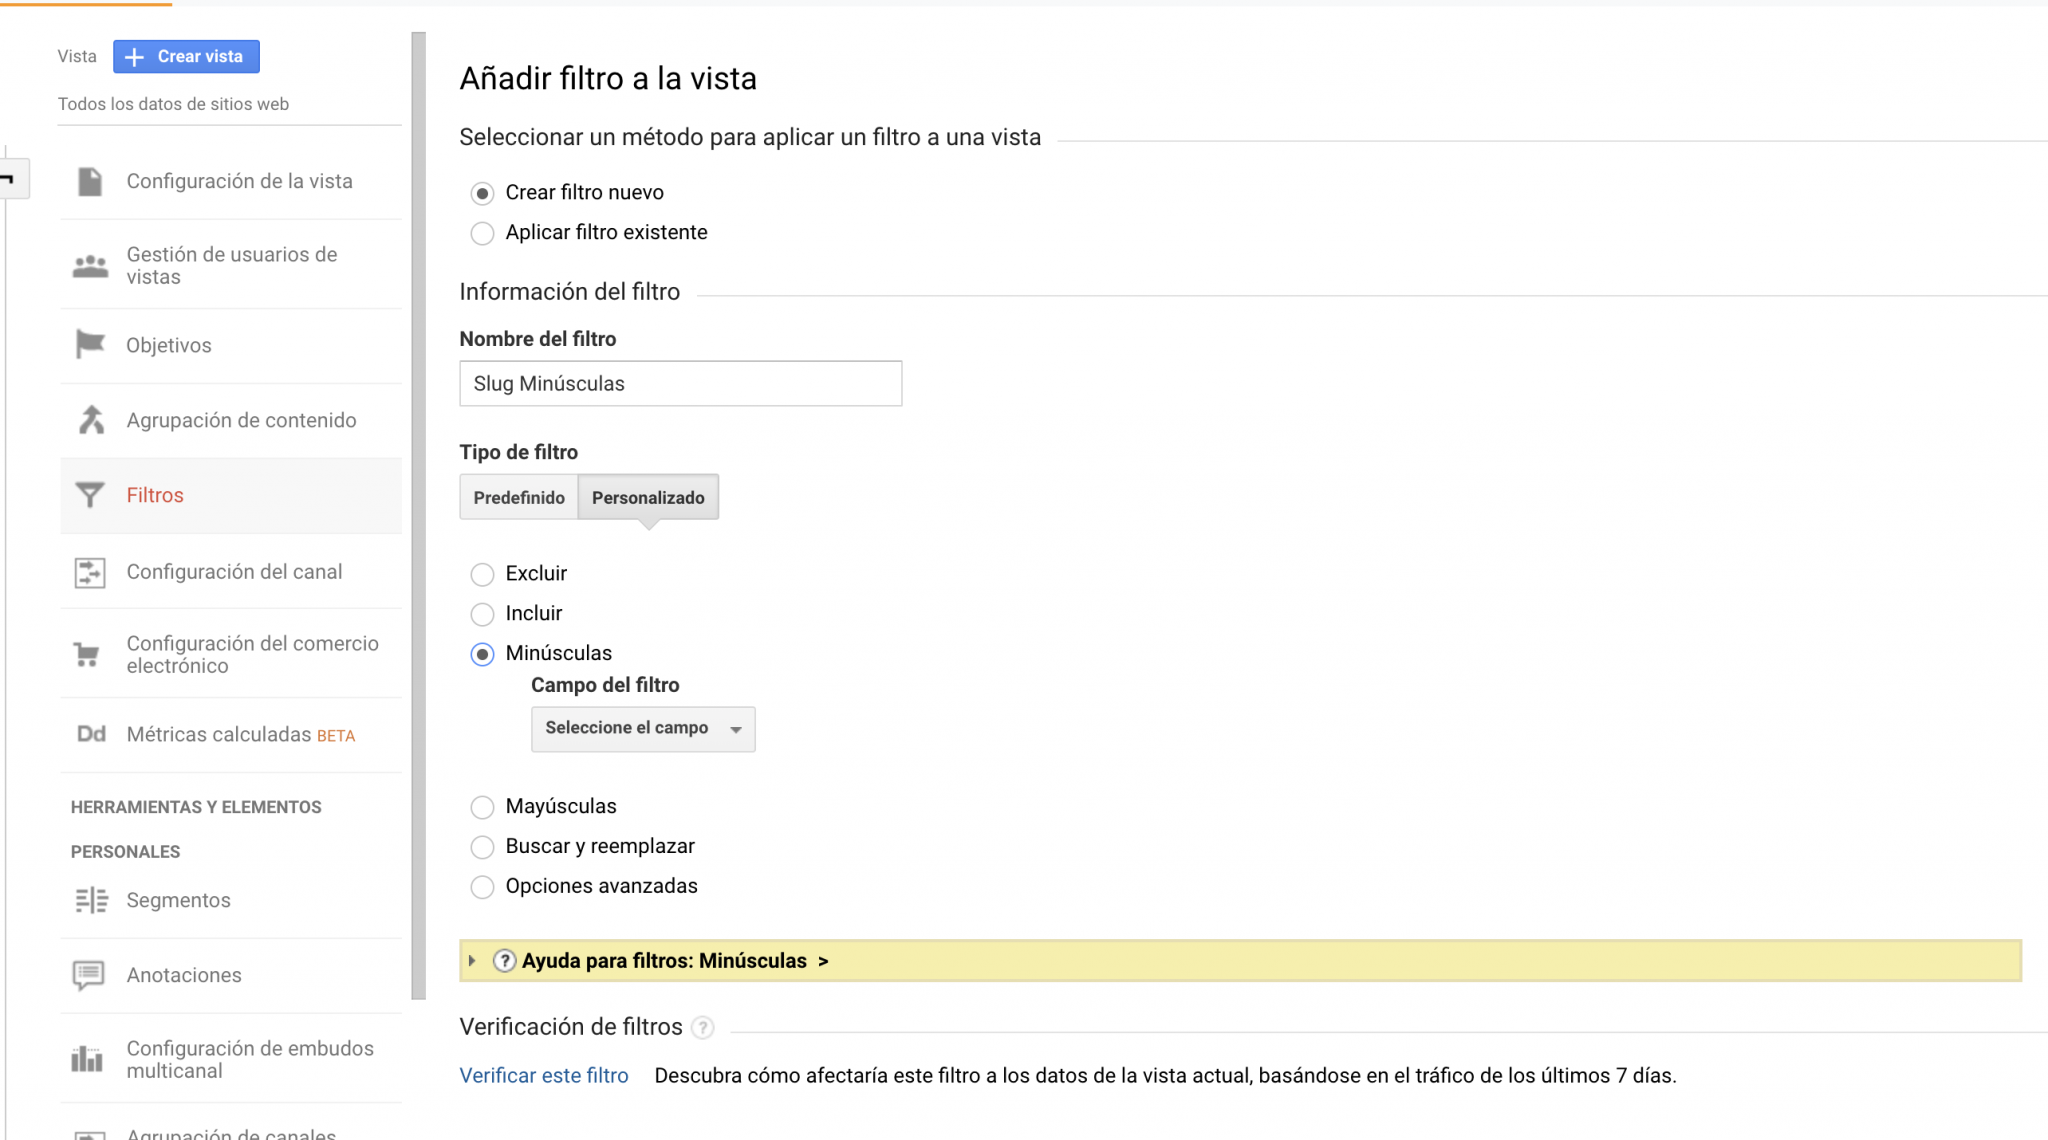The image size is (2048, 1140).
Task: Click the Configuración del canal icon
Action: 90,571
